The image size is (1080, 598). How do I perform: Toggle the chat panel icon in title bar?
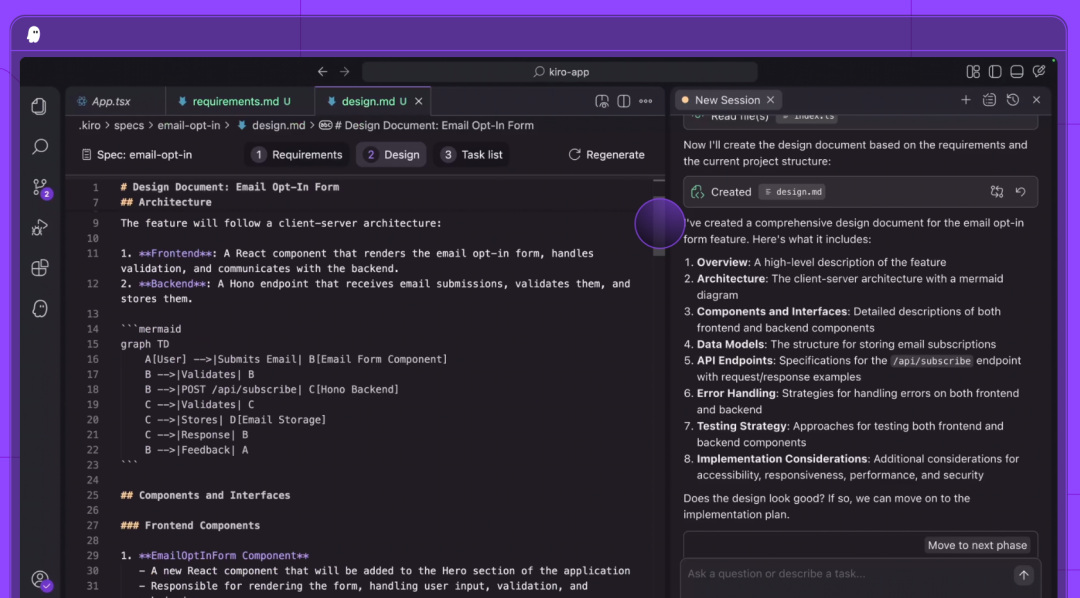pos(1039,71)
